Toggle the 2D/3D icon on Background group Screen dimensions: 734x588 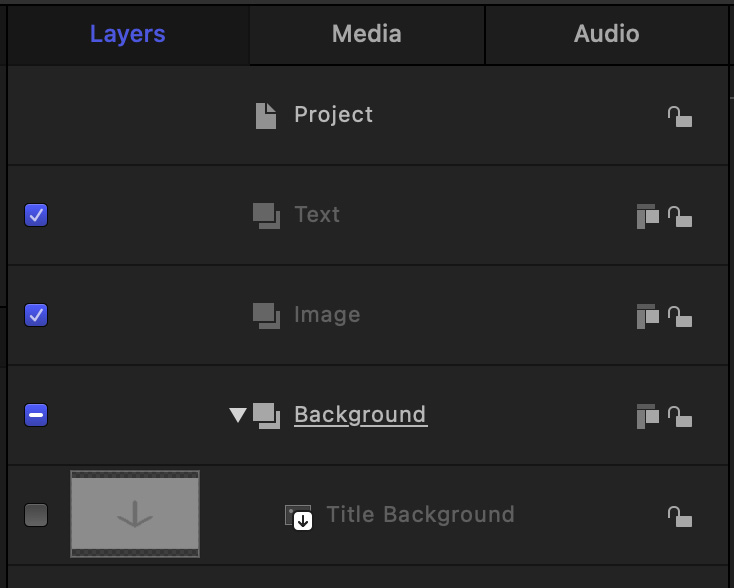(648, 416)
